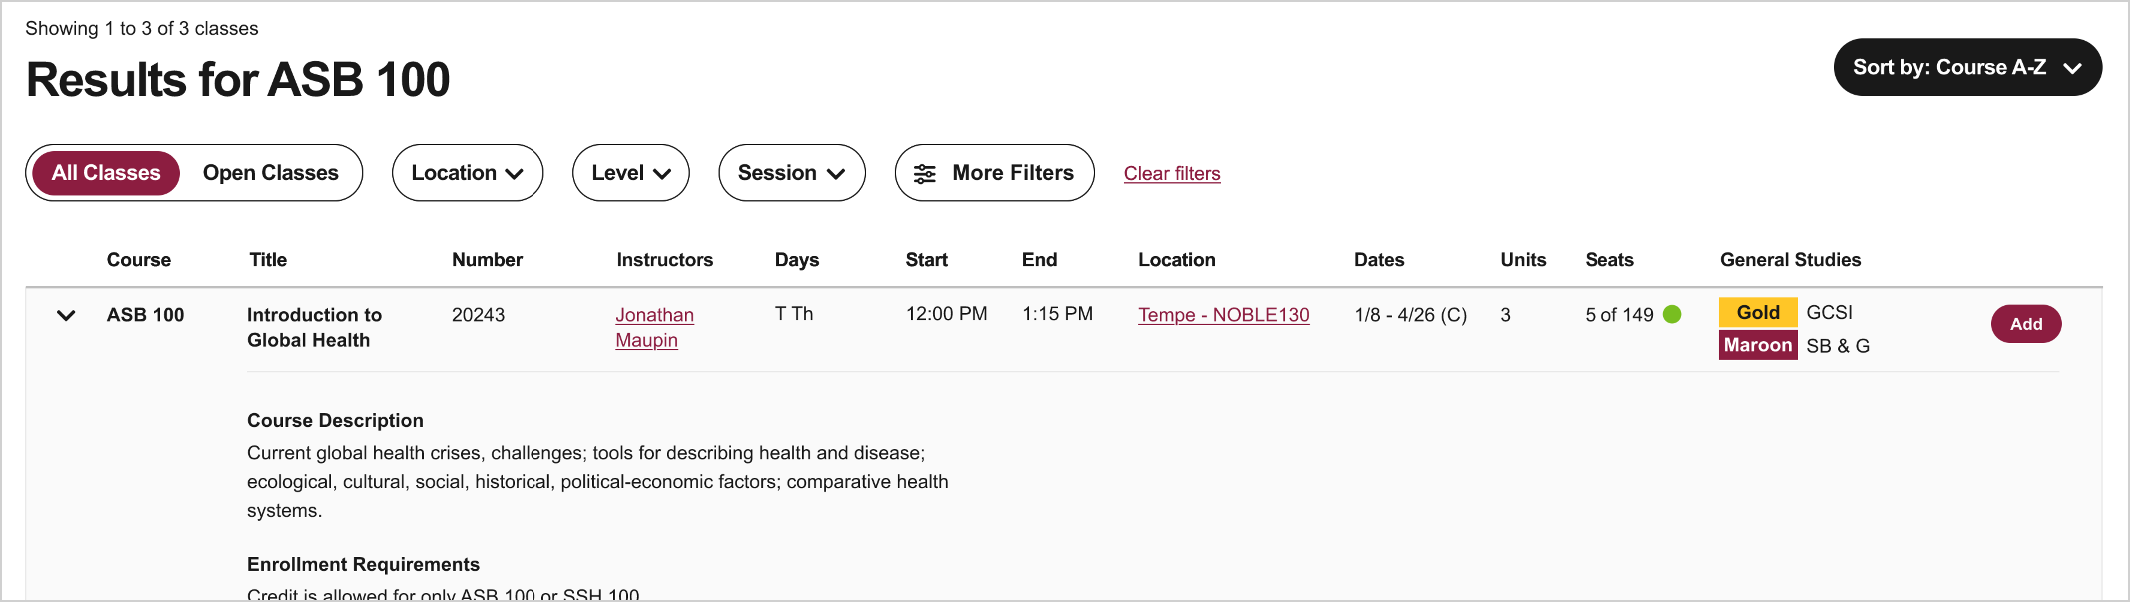Click the Course column header
The height and width of the screenshot is (602, 2130).
pyautogui.click(x=139, y=260)
